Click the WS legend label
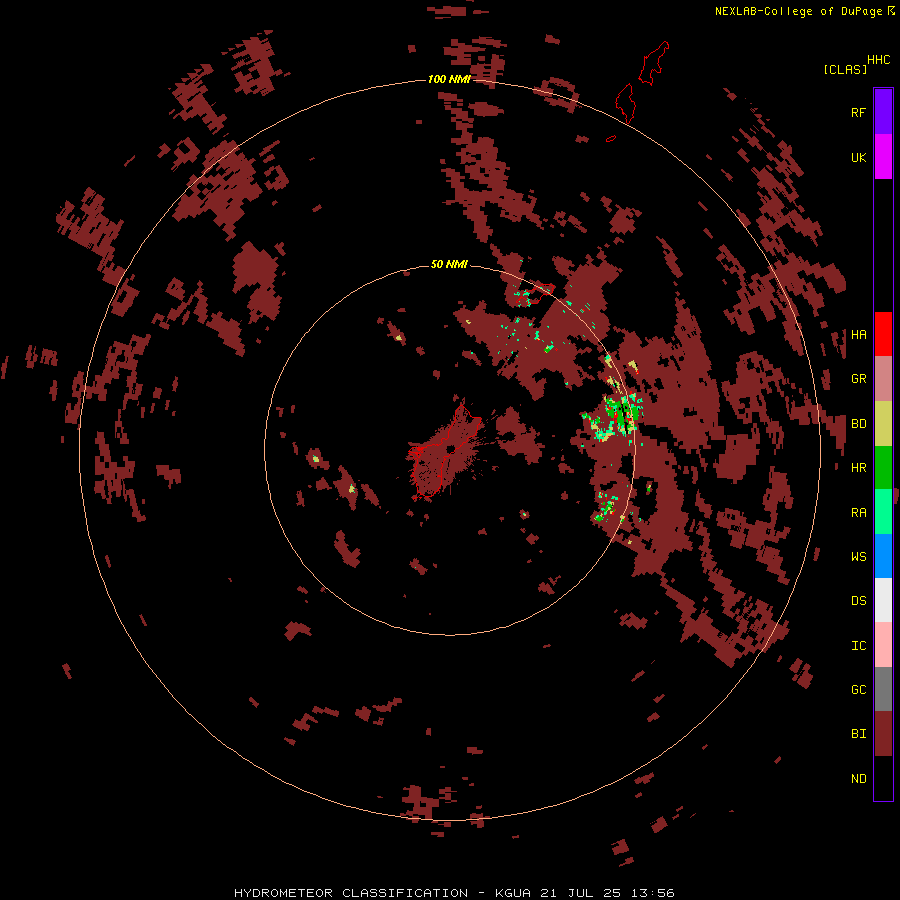The height and width of the screenshot is (900, 900). click(858, 556)
